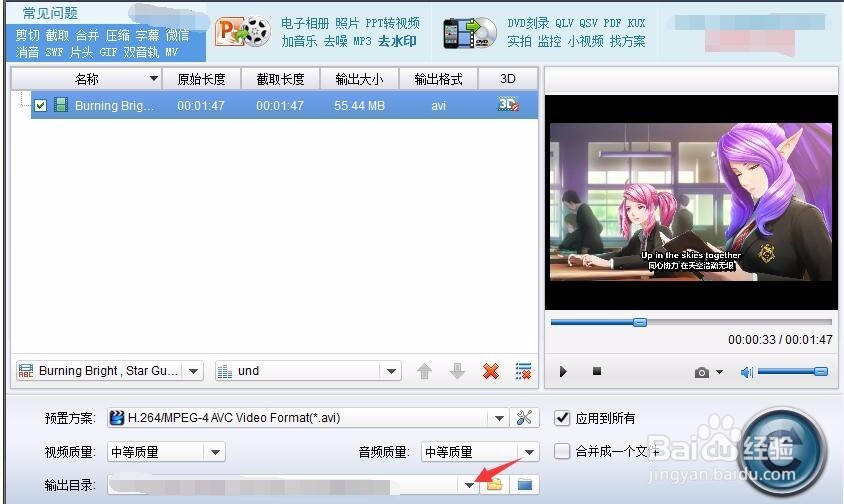Open the 名称 column dropdown arrow
This screenshot has width=844, height=504.
154,79
